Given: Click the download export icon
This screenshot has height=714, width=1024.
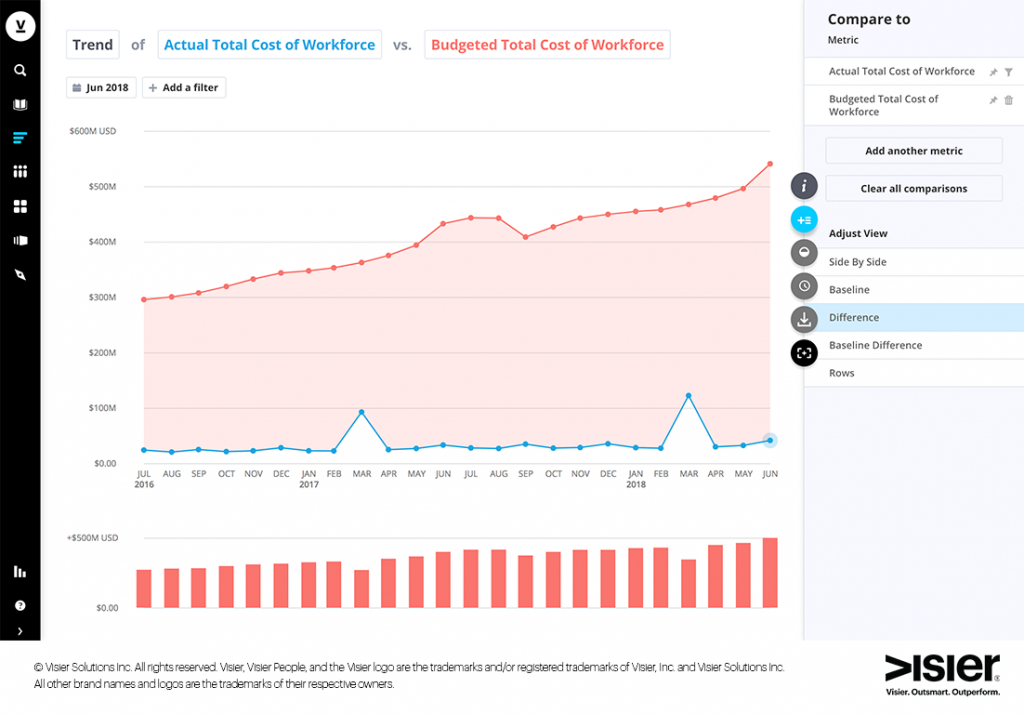Looking at the screenshot, I should (804, 319).
